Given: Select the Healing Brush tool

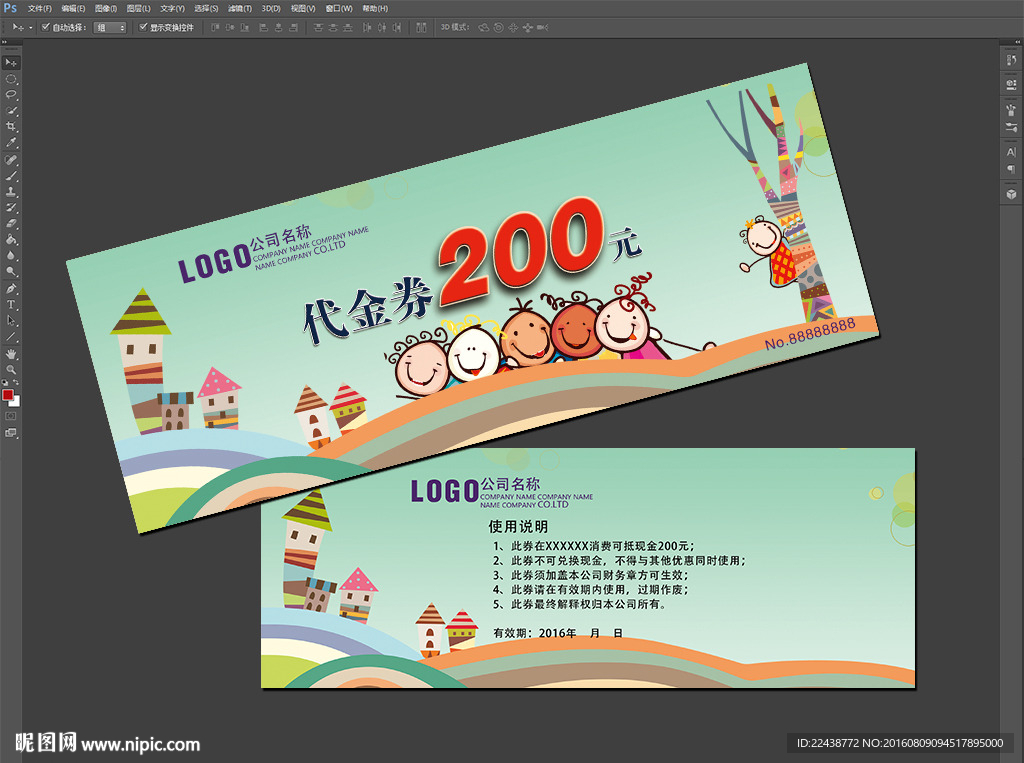Looking at the screenshot, I should (11, 160).
